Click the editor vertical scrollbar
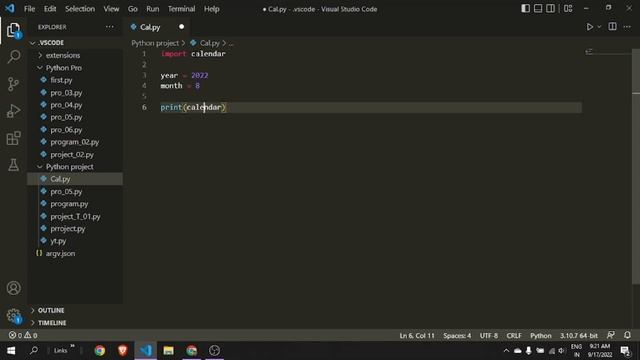This screenshot has width=640, height=360. click(x=636, y=167)
